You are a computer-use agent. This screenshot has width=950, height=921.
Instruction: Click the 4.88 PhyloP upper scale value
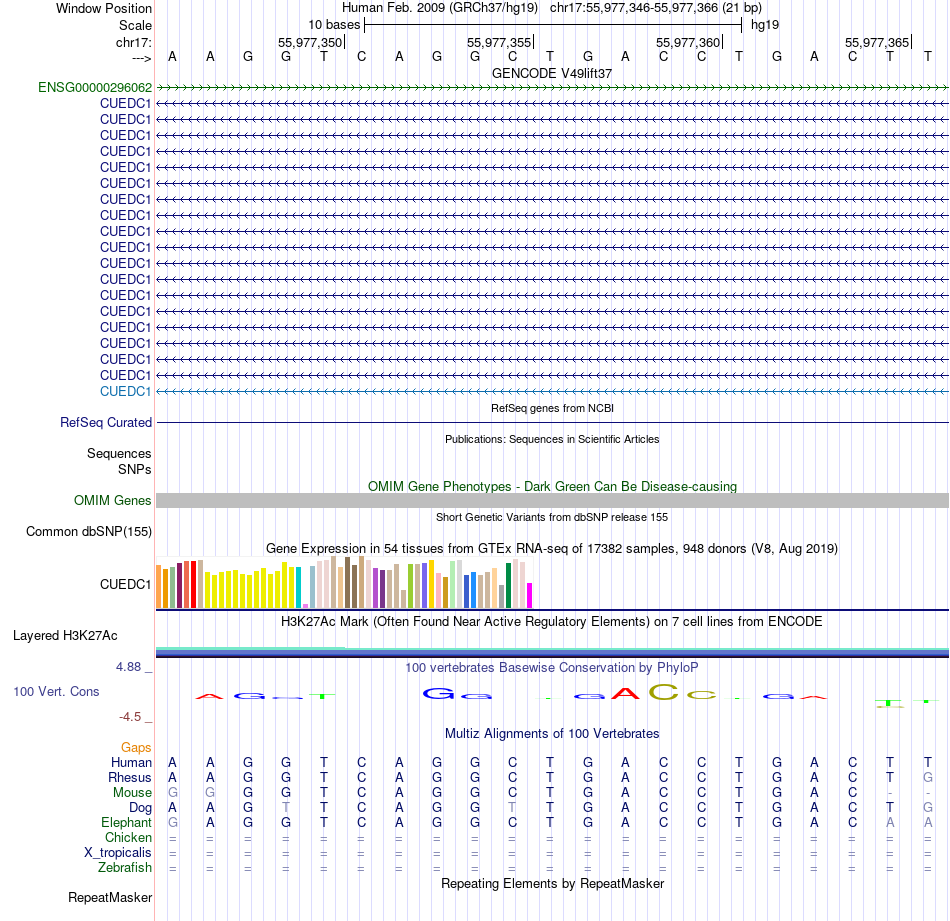[128, 667]
